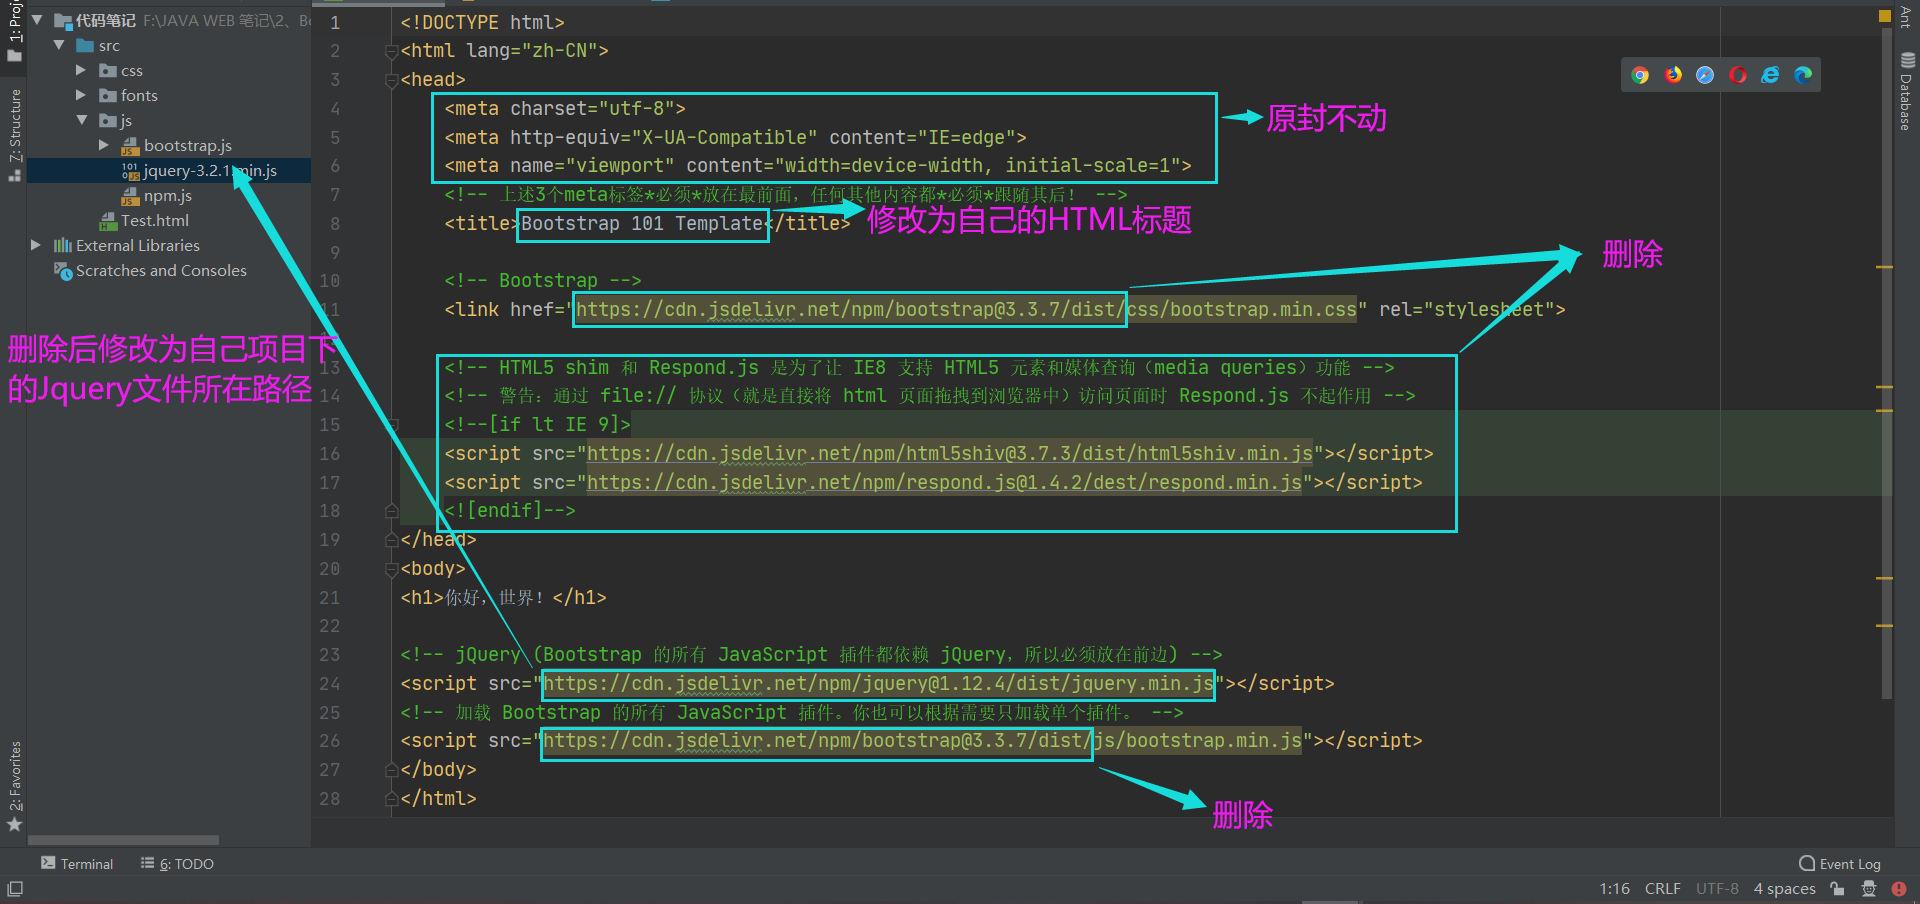The height and width of the screenshot is (904, 1920).
Task: Click the Favorites star icon
Action: pyautogui.click(x=14, y=824)
